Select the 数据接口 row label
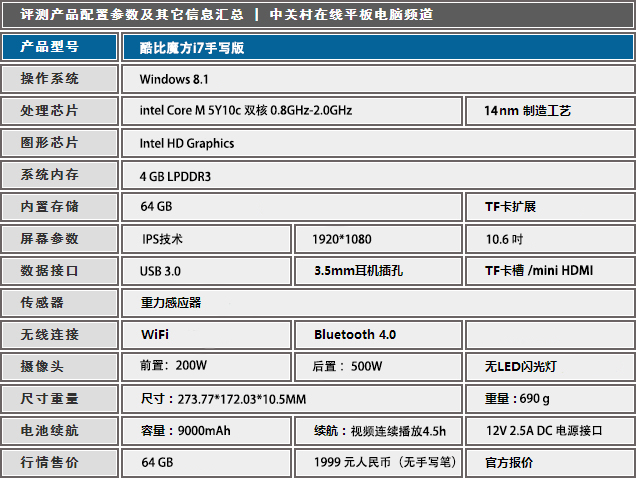 click(x=60, y=271)
